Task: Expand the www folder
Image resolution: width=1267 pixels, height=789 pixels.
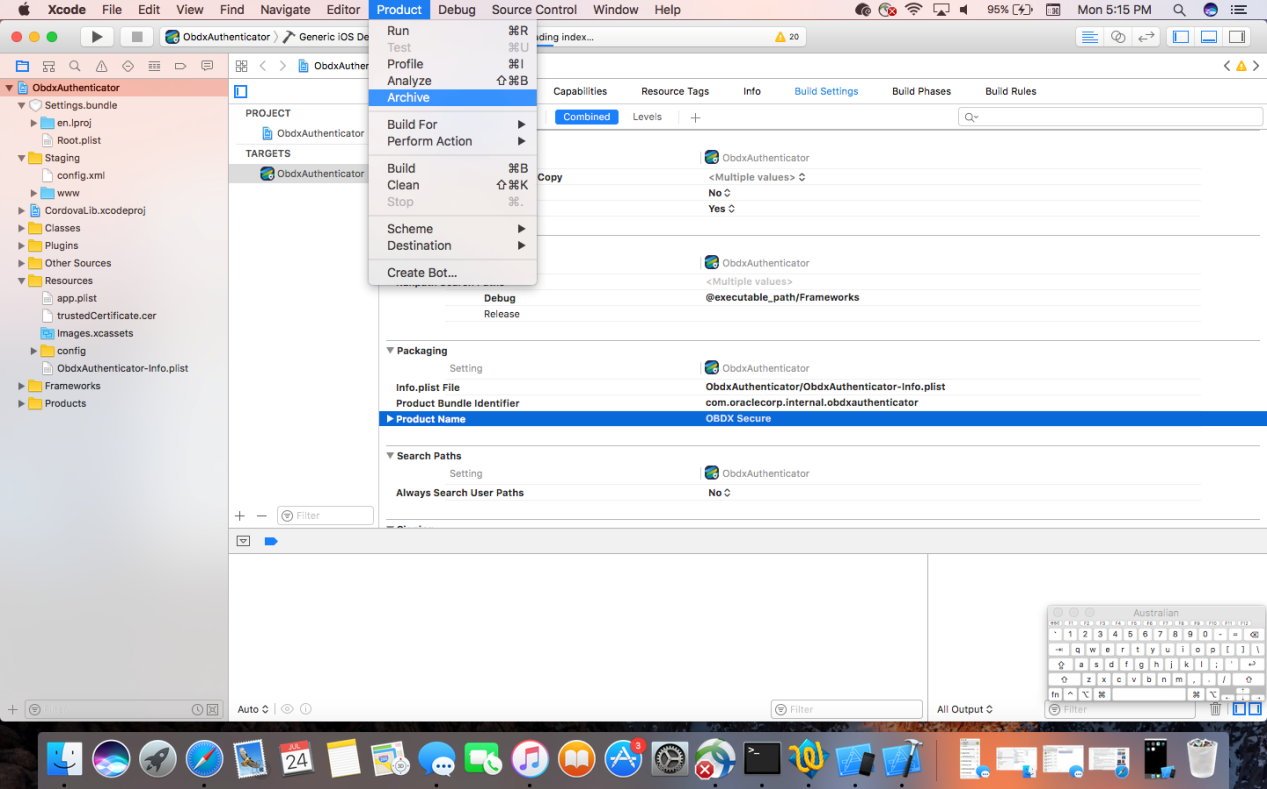Action: tap(34, 193)
